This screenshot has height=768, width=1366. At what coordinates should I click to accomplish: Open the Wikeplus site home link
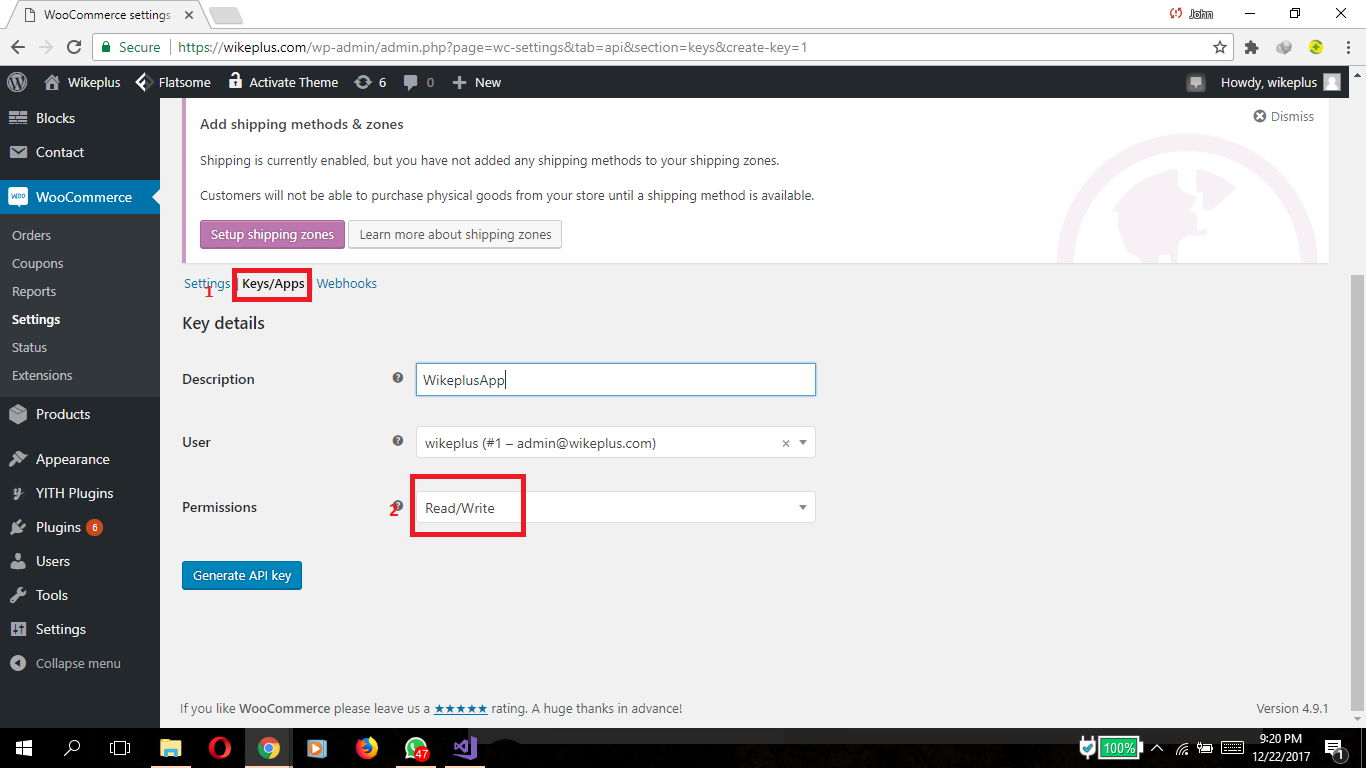click(x=82, y=82)
